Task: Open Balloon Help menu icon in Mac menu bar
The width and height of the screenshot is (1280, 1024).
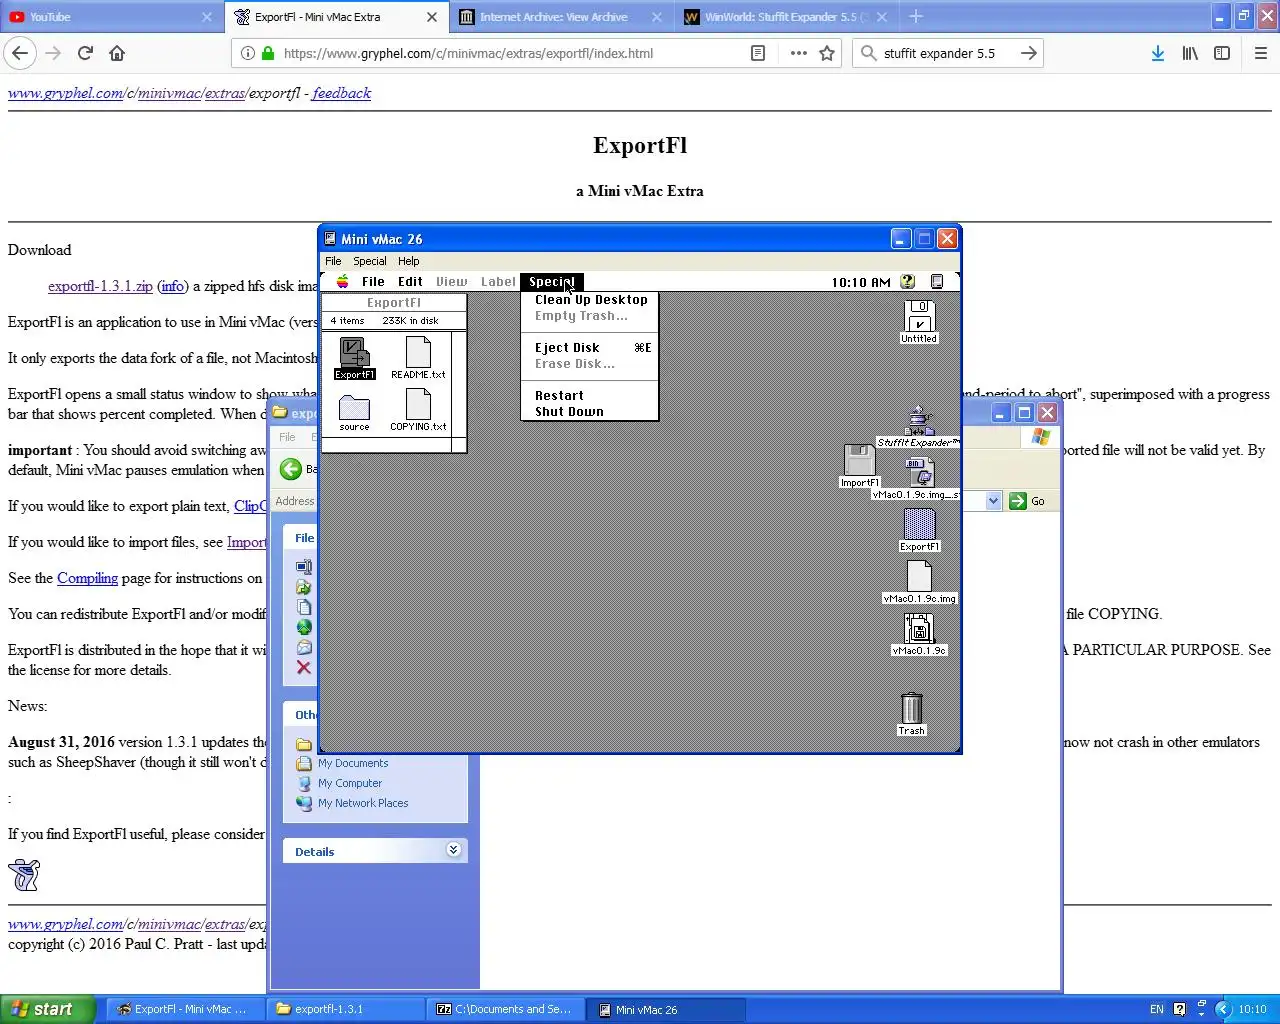Action: (908, 282)
